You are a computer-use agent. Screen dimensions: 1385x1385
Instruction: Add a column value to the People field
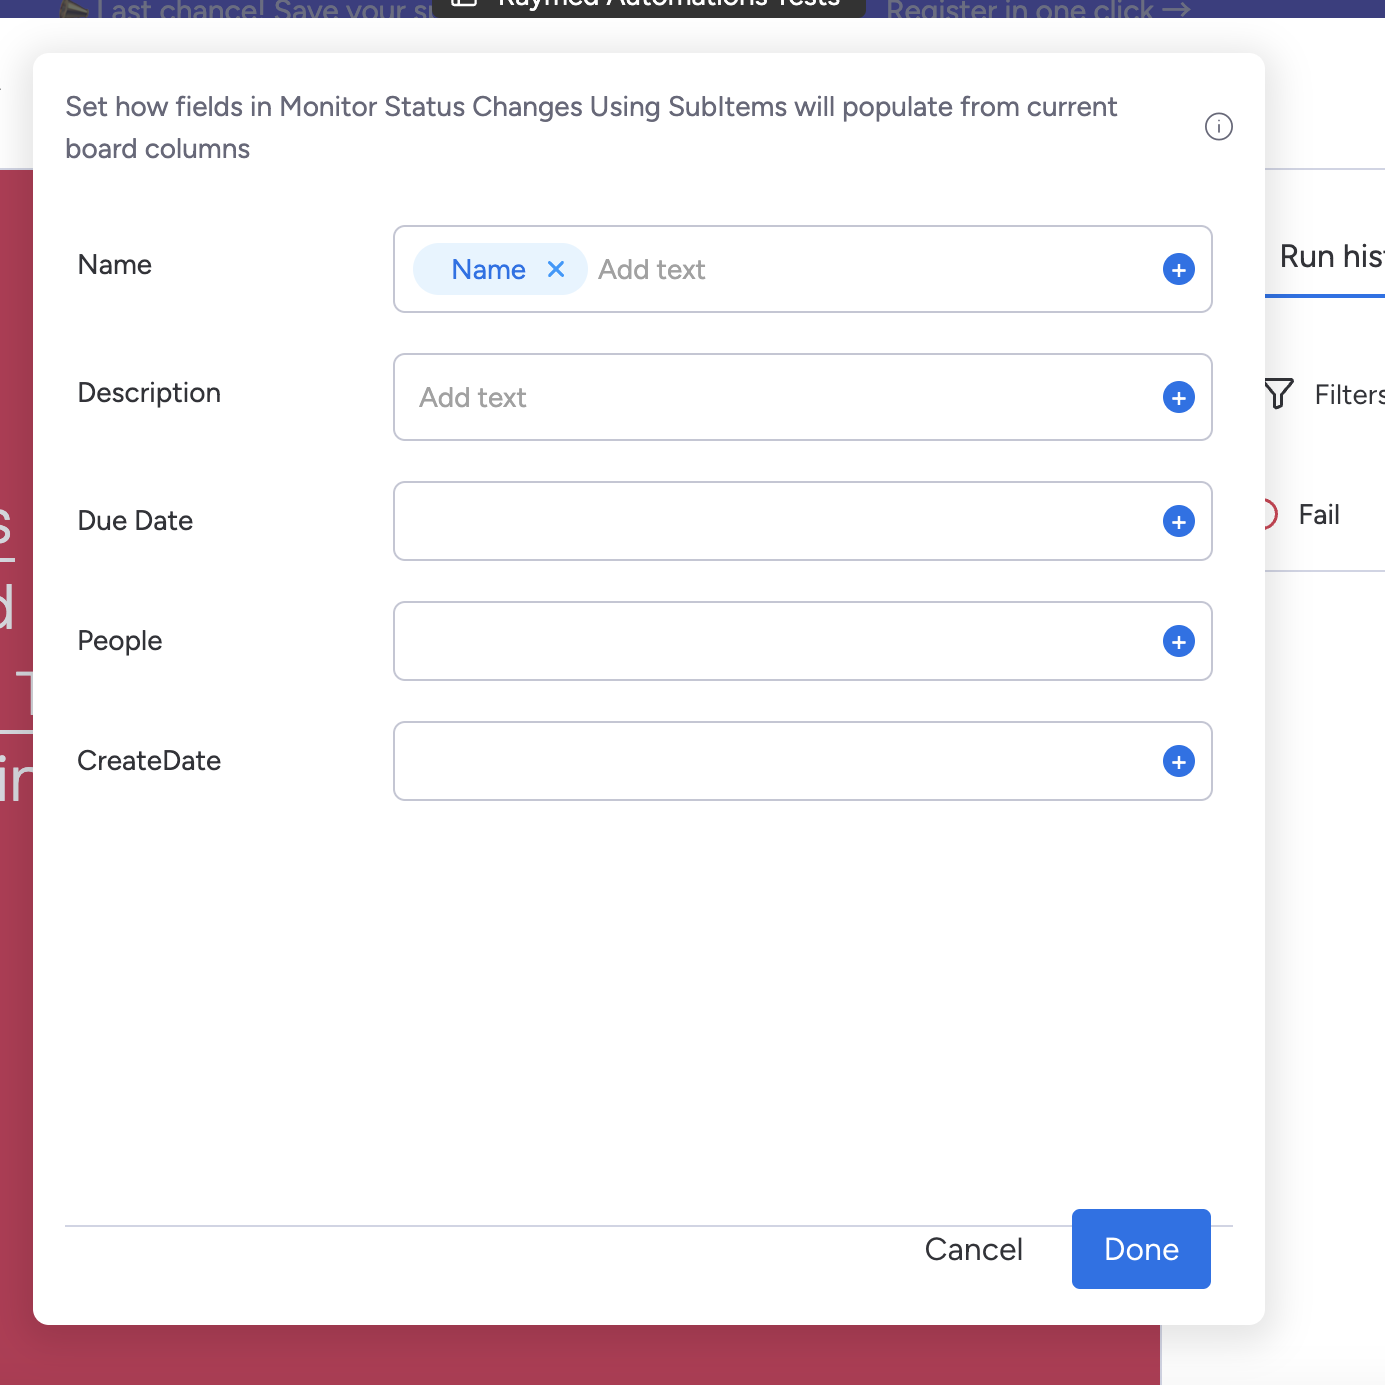[1178, 641]
